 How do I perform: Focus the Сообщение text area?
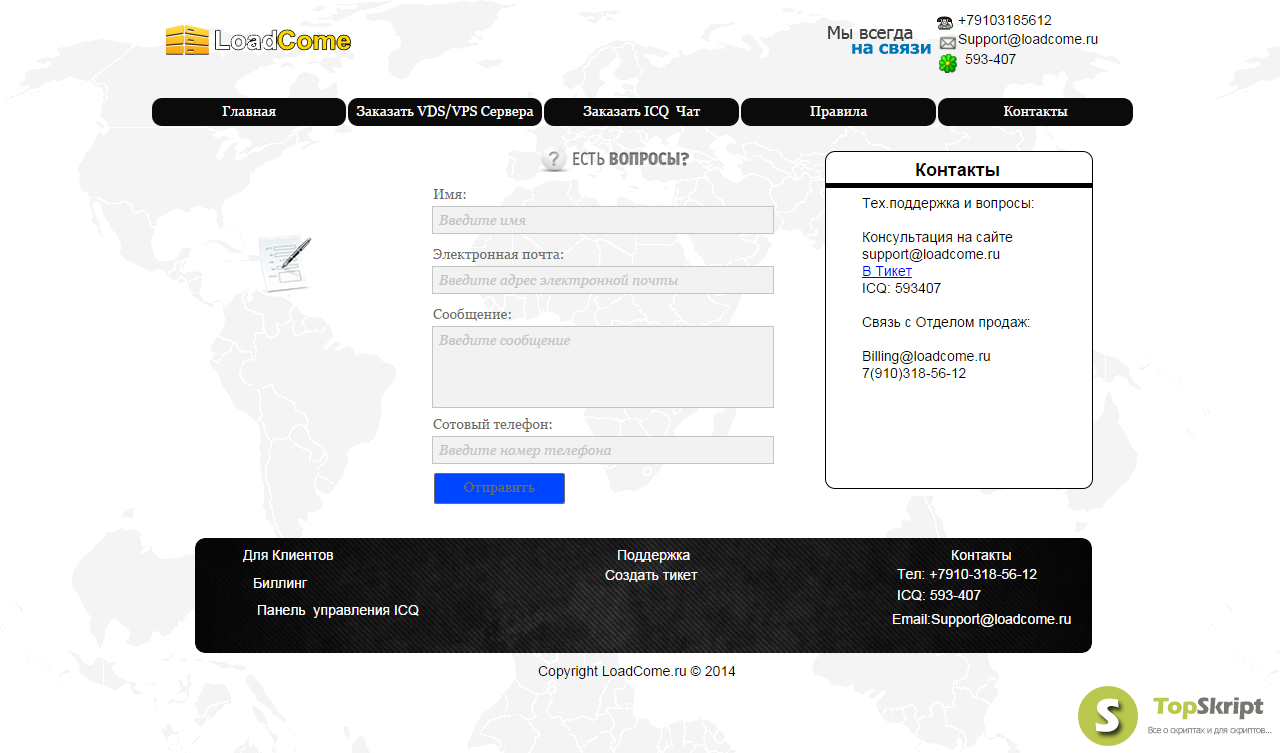(x=603, y=367)
